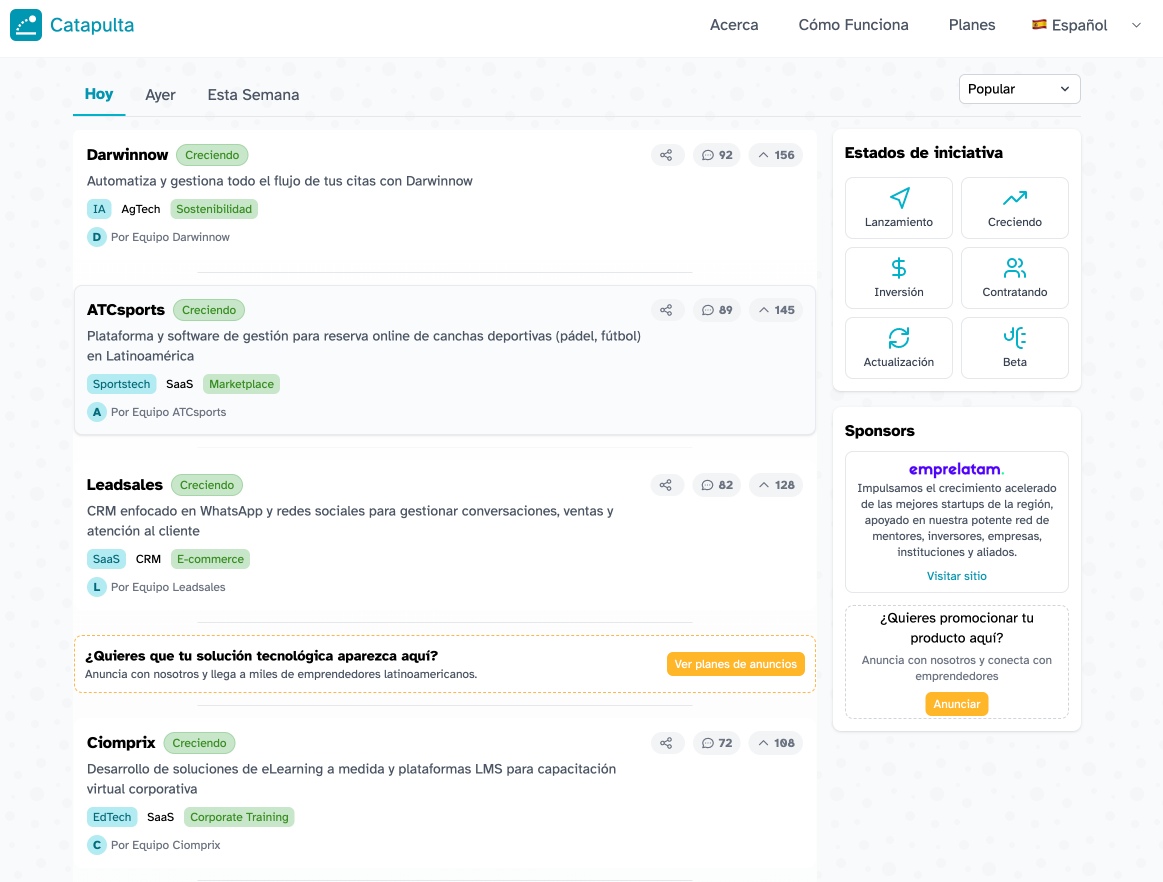Switch to the Hoy tab
This screenshot has width=1163, height=882.
point(99,94)
